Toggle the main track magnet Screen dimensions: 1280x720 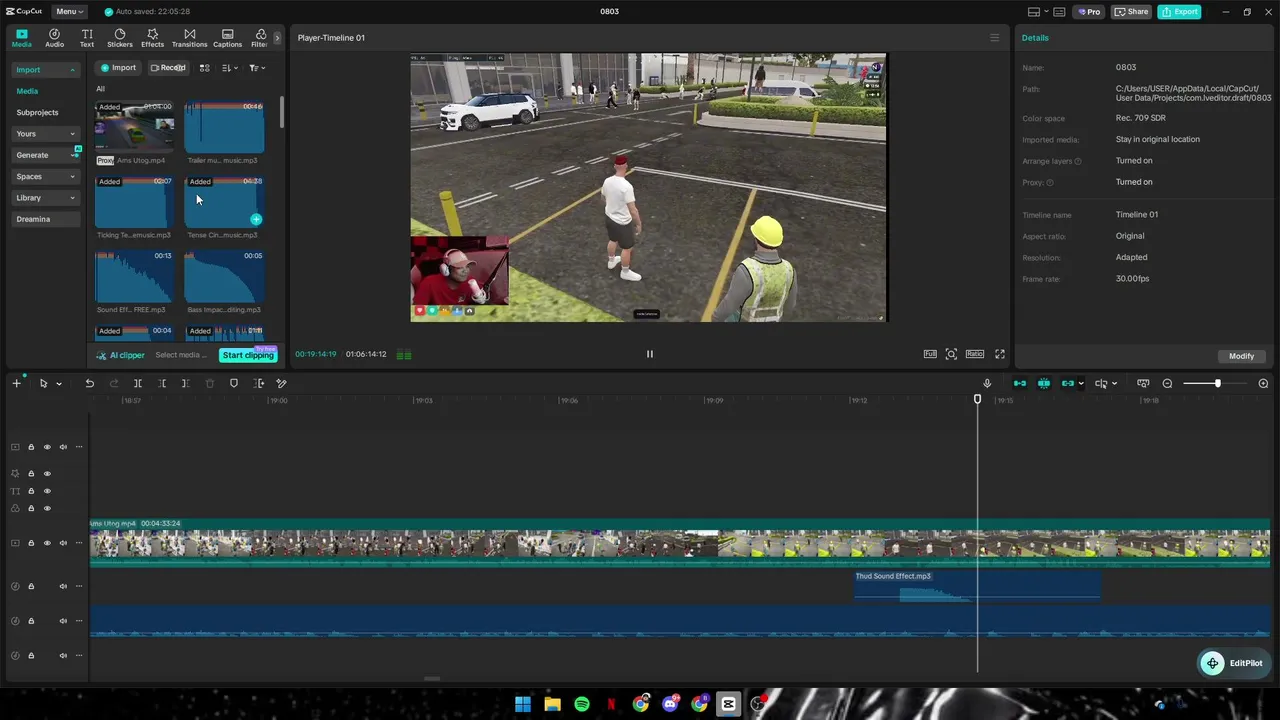click(x=1020, y=384)
